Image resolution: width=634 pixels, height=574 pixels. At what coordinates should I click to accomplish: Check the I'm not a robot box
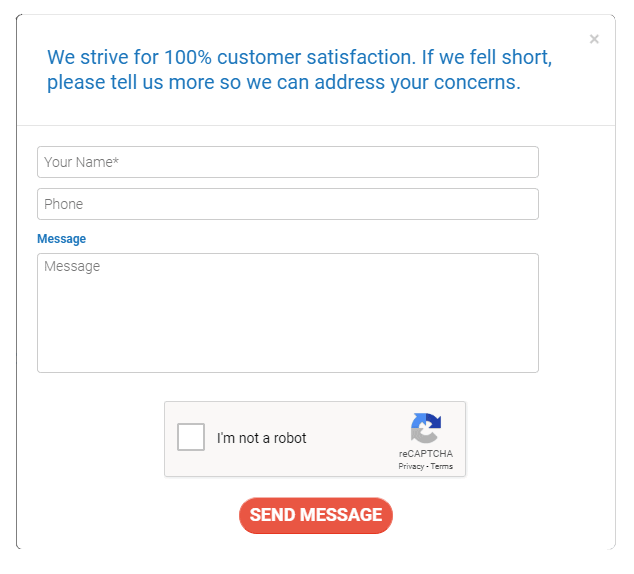coord(191,437)
